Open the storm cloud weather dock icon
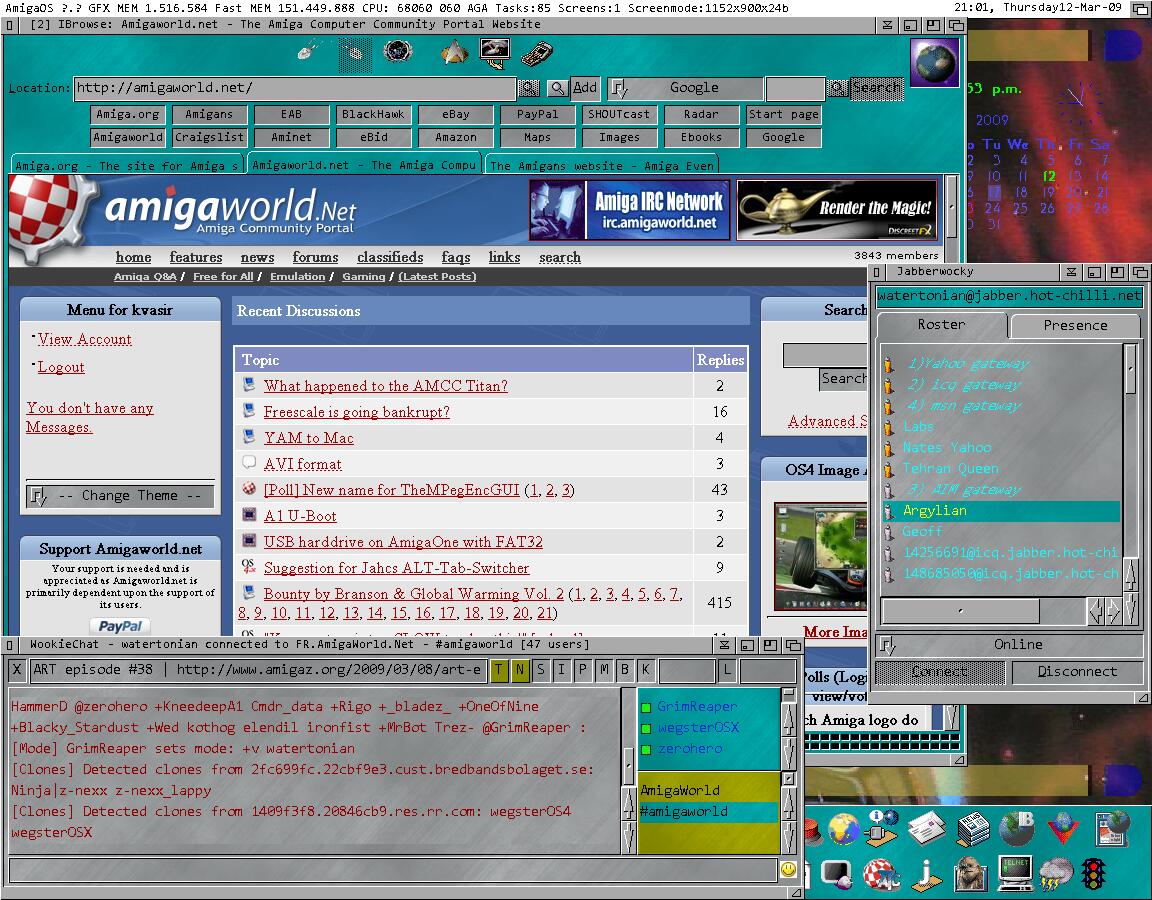 click(1056, 873)
